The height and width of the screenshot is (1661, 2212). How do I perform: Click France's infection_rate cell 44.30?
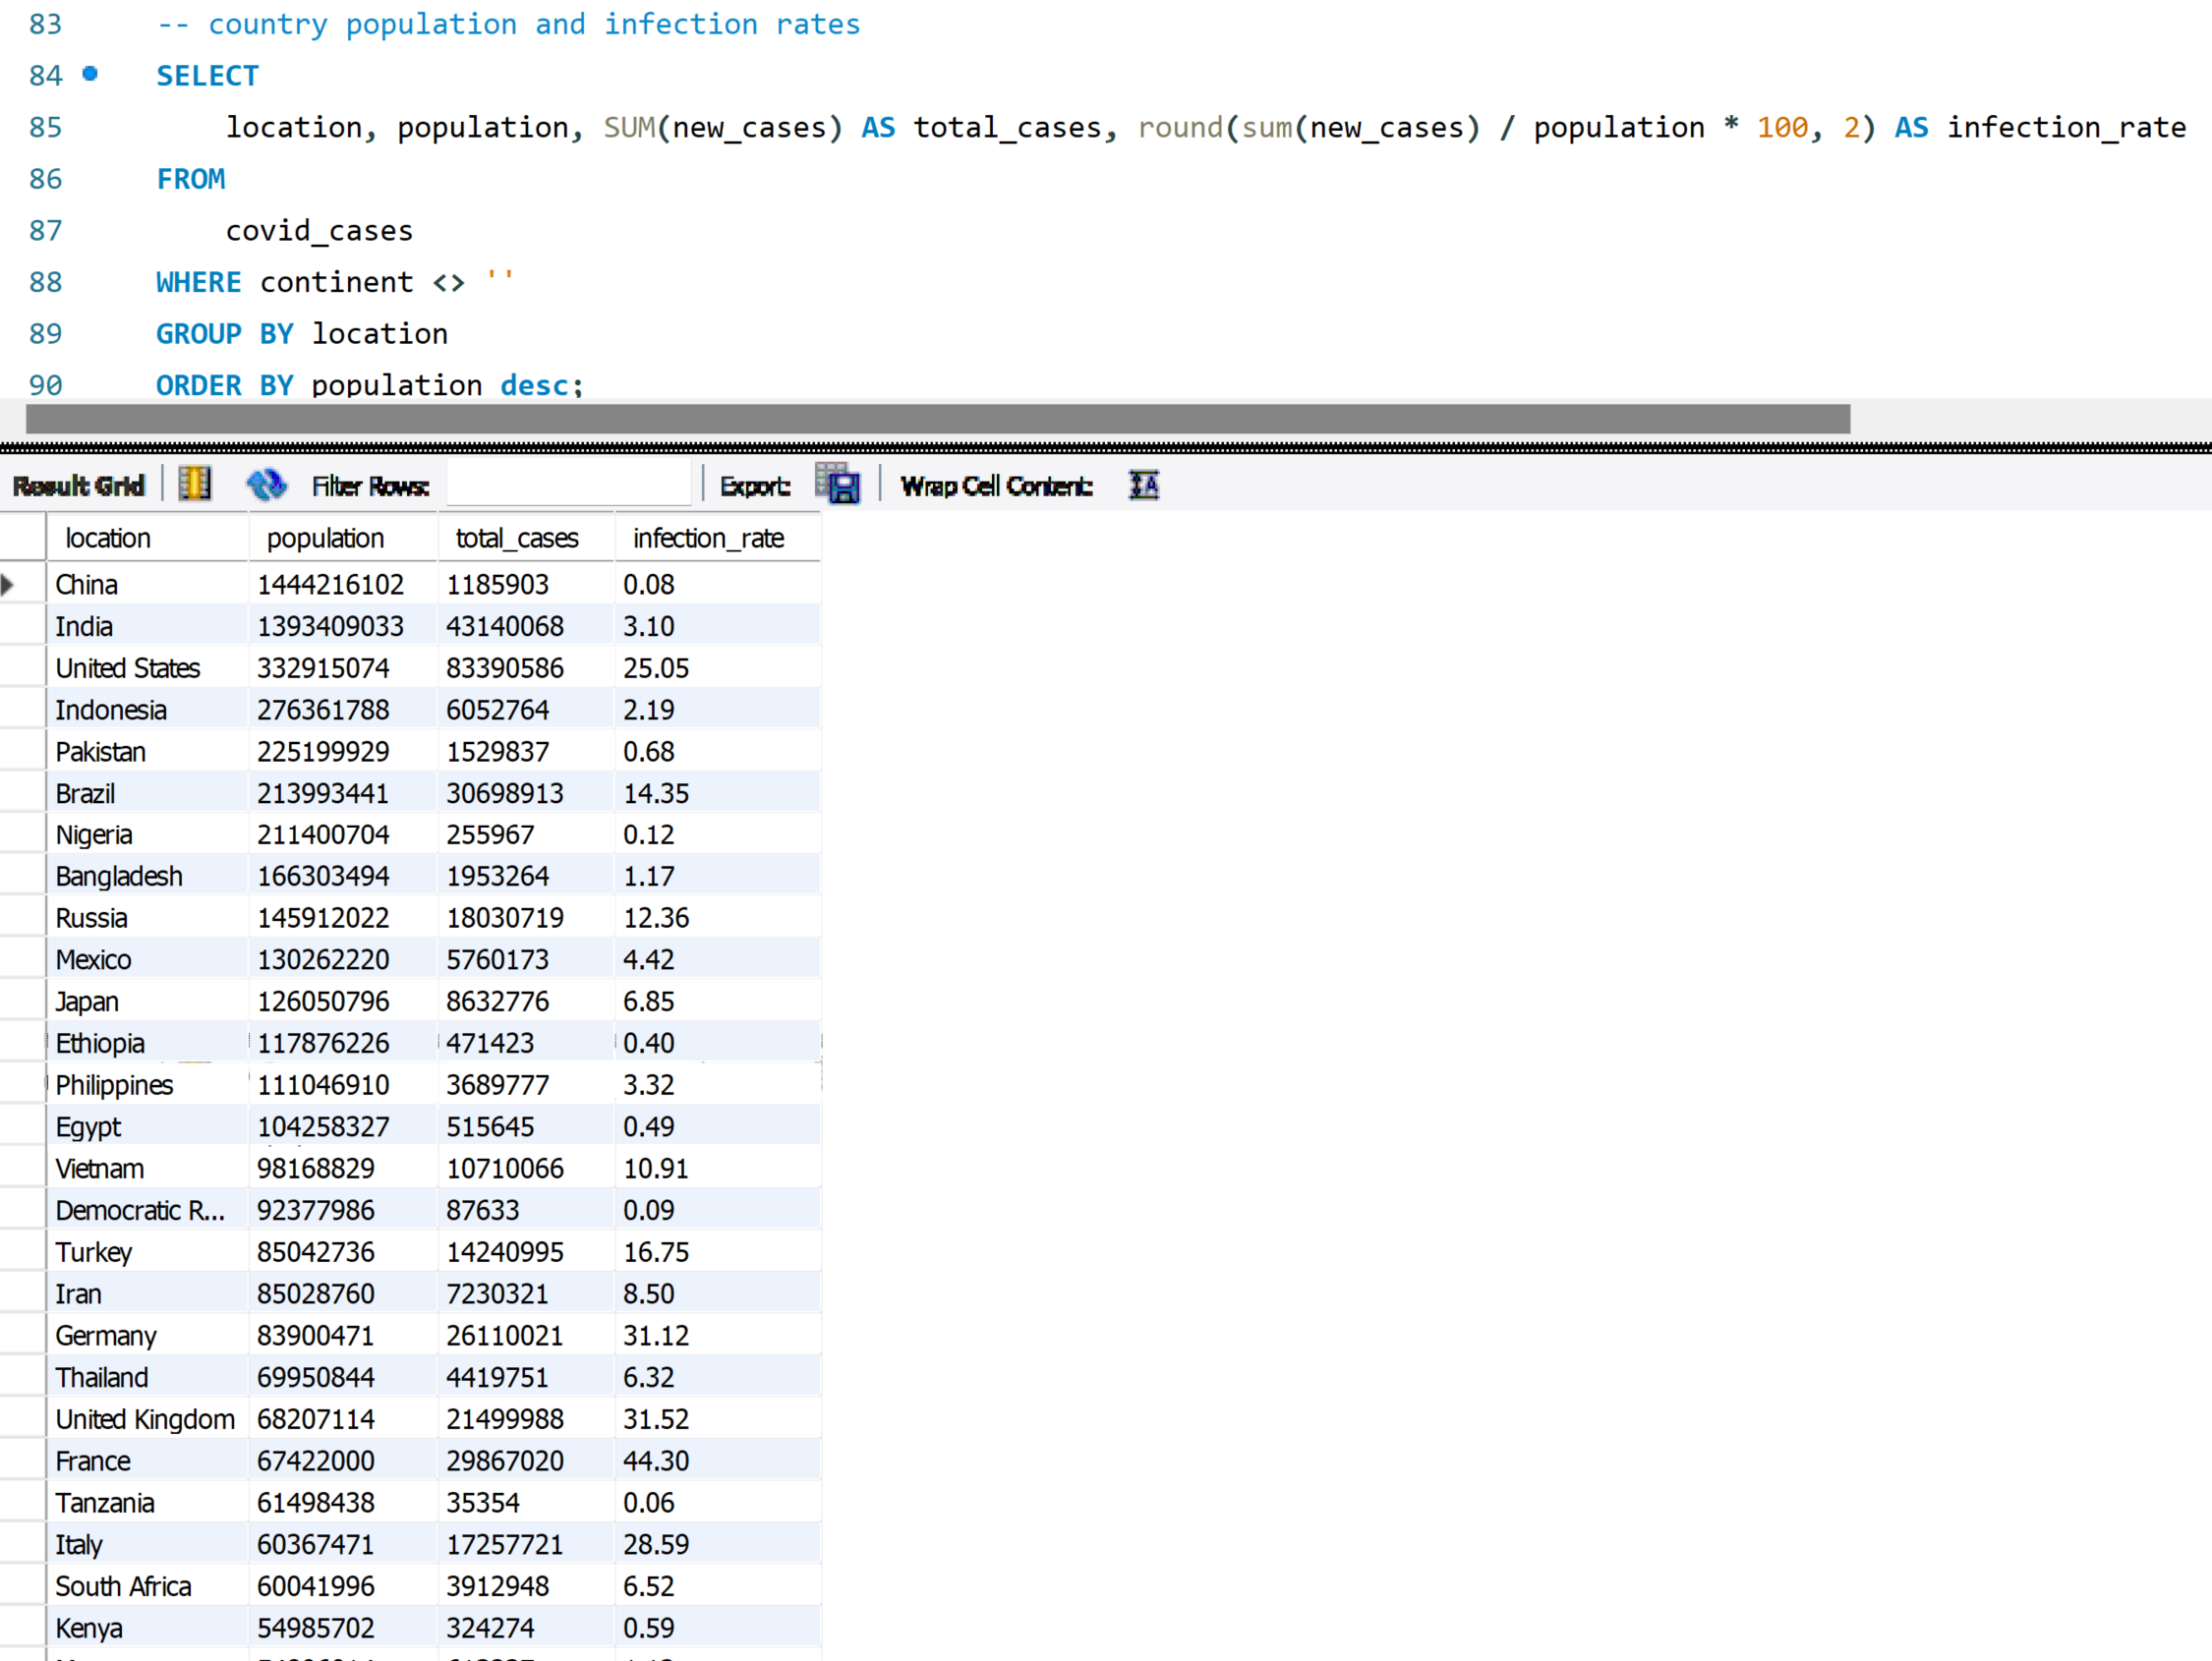point(656,1461)
